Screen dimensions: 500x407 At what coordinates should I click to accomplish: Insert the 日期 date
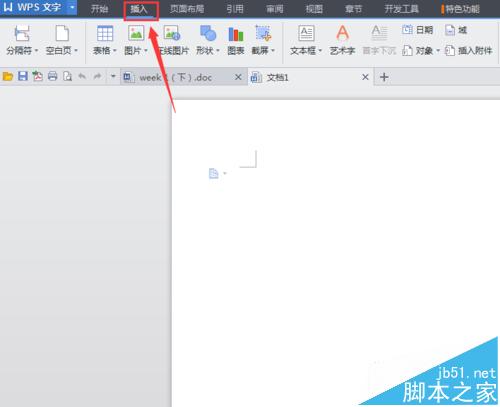(x=418, y=30)
